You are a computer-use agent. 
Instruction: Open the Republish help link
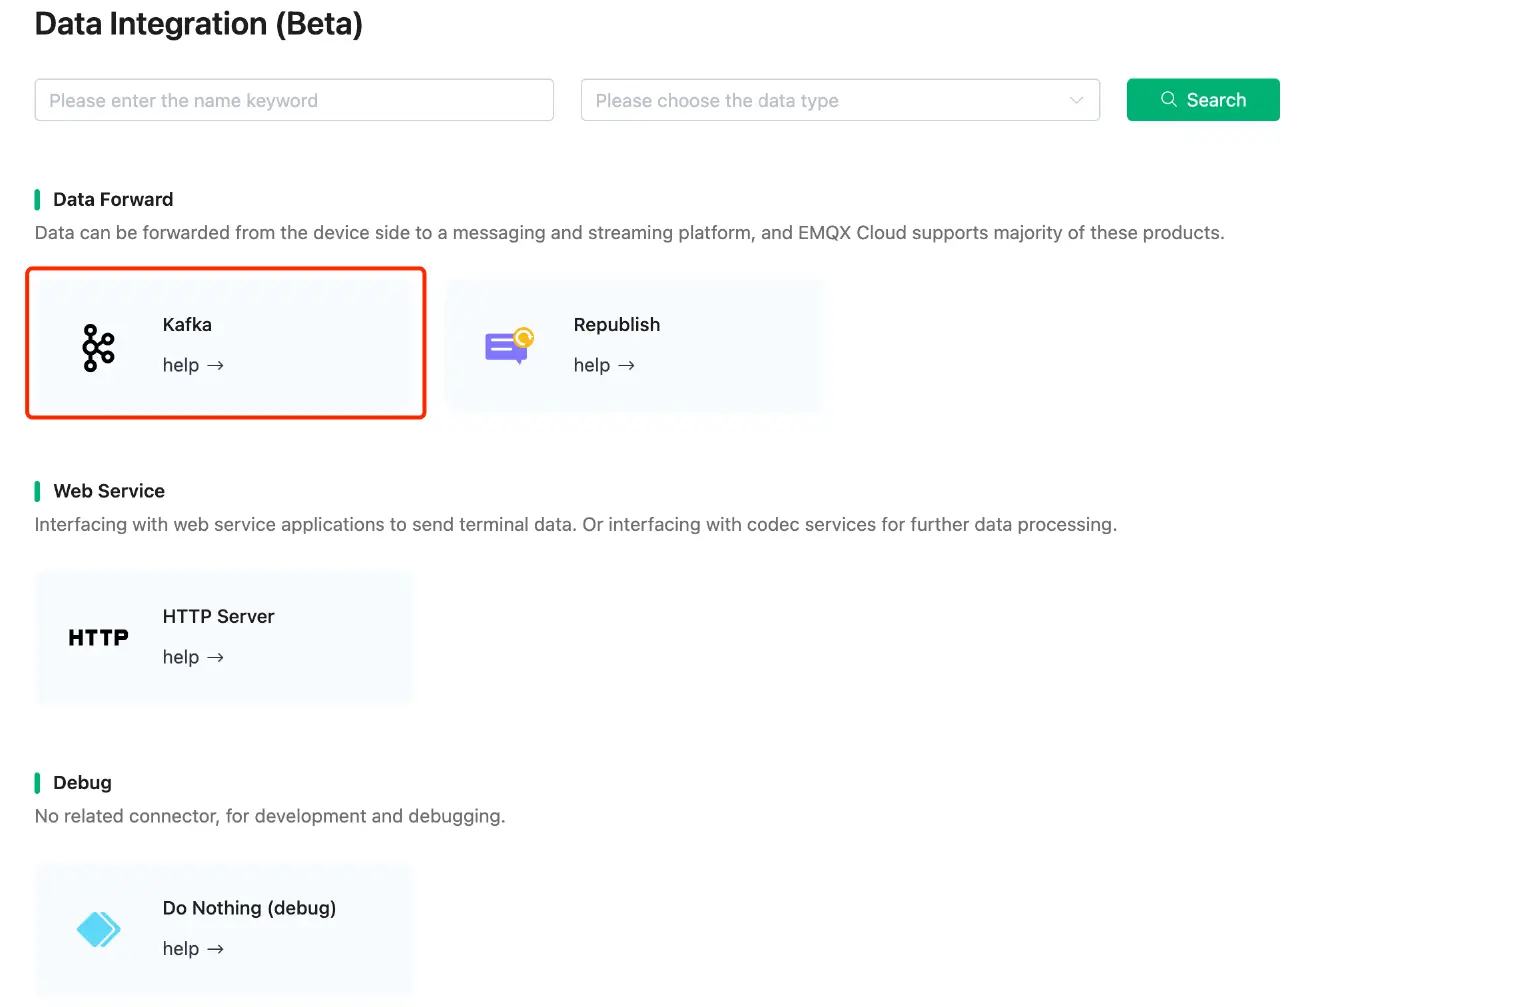coord(604,365)
